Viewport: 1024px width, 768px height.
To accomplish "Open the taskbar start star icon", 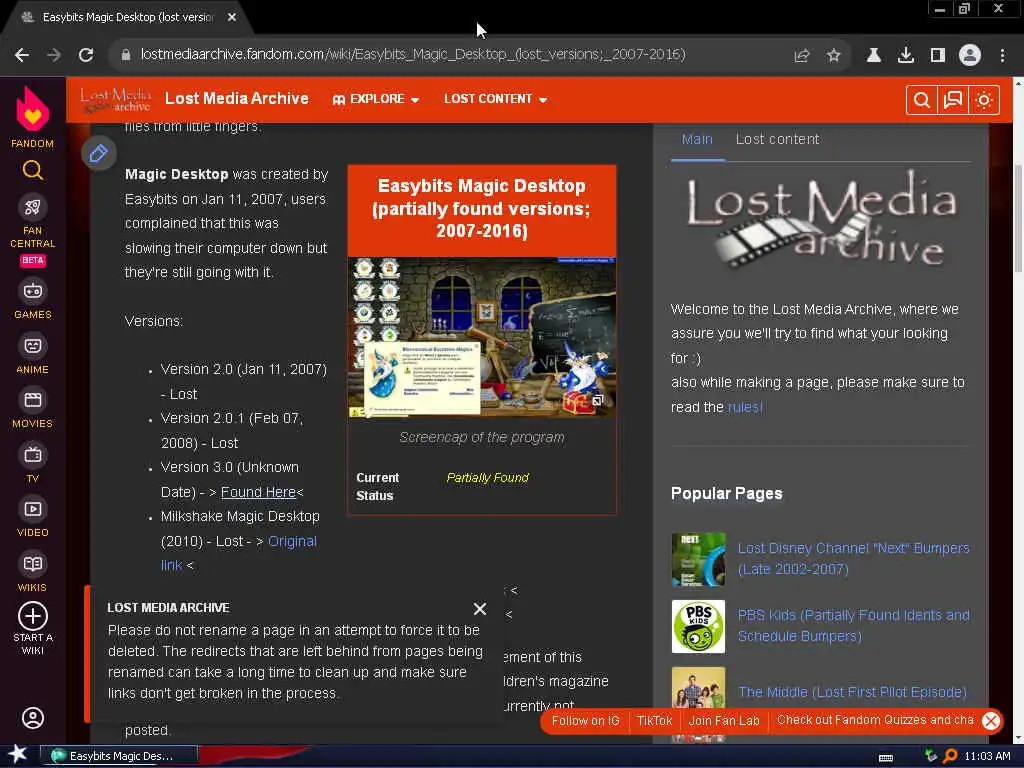I will pyautogui.click(x=18, y=754).
